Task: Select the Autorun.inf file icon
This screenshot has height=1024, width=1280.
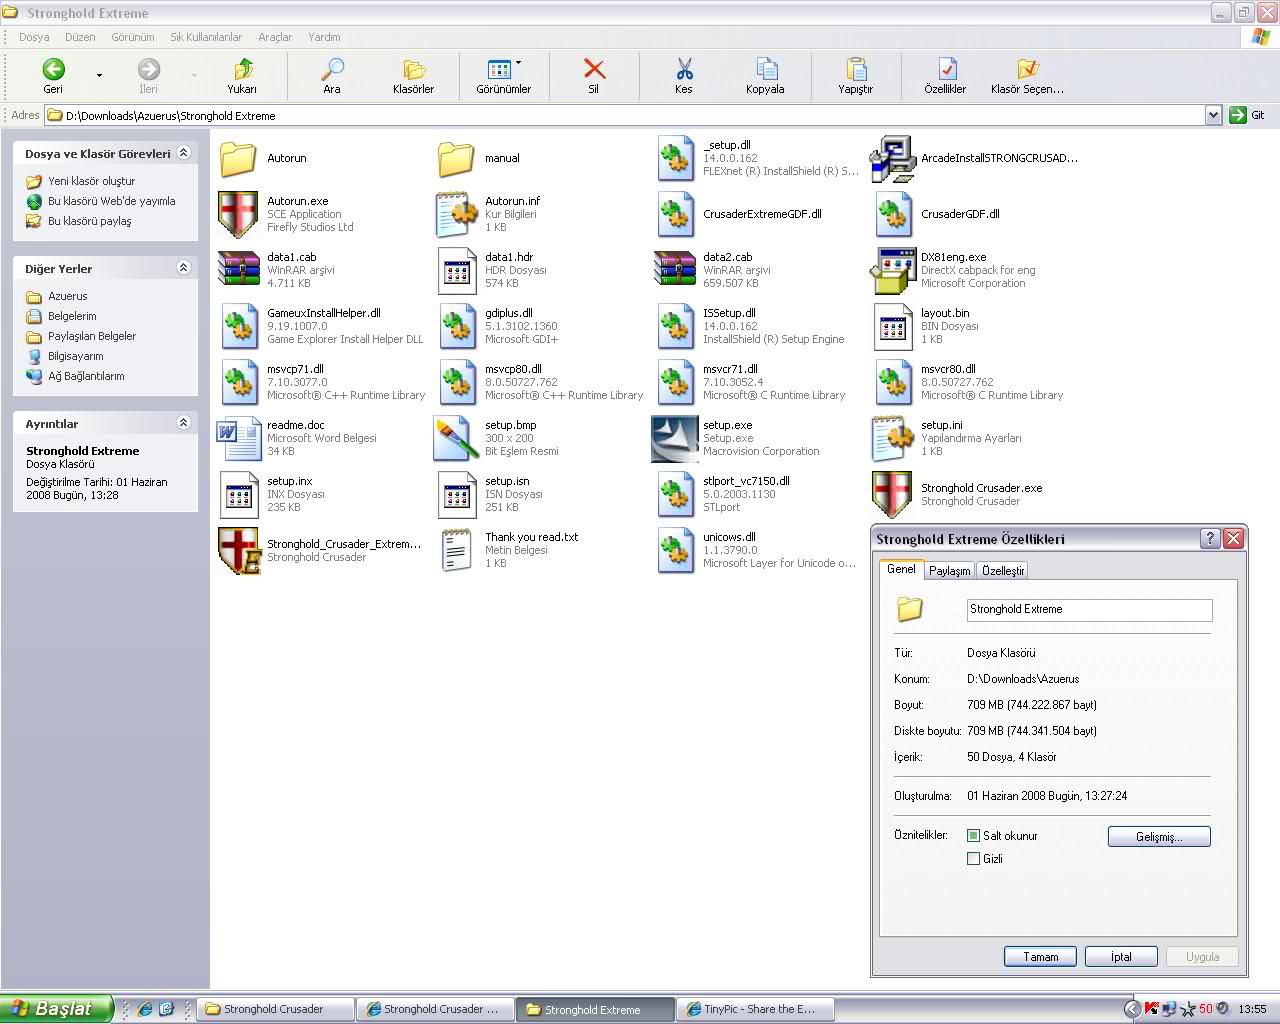Action: [x=456, y=214]
